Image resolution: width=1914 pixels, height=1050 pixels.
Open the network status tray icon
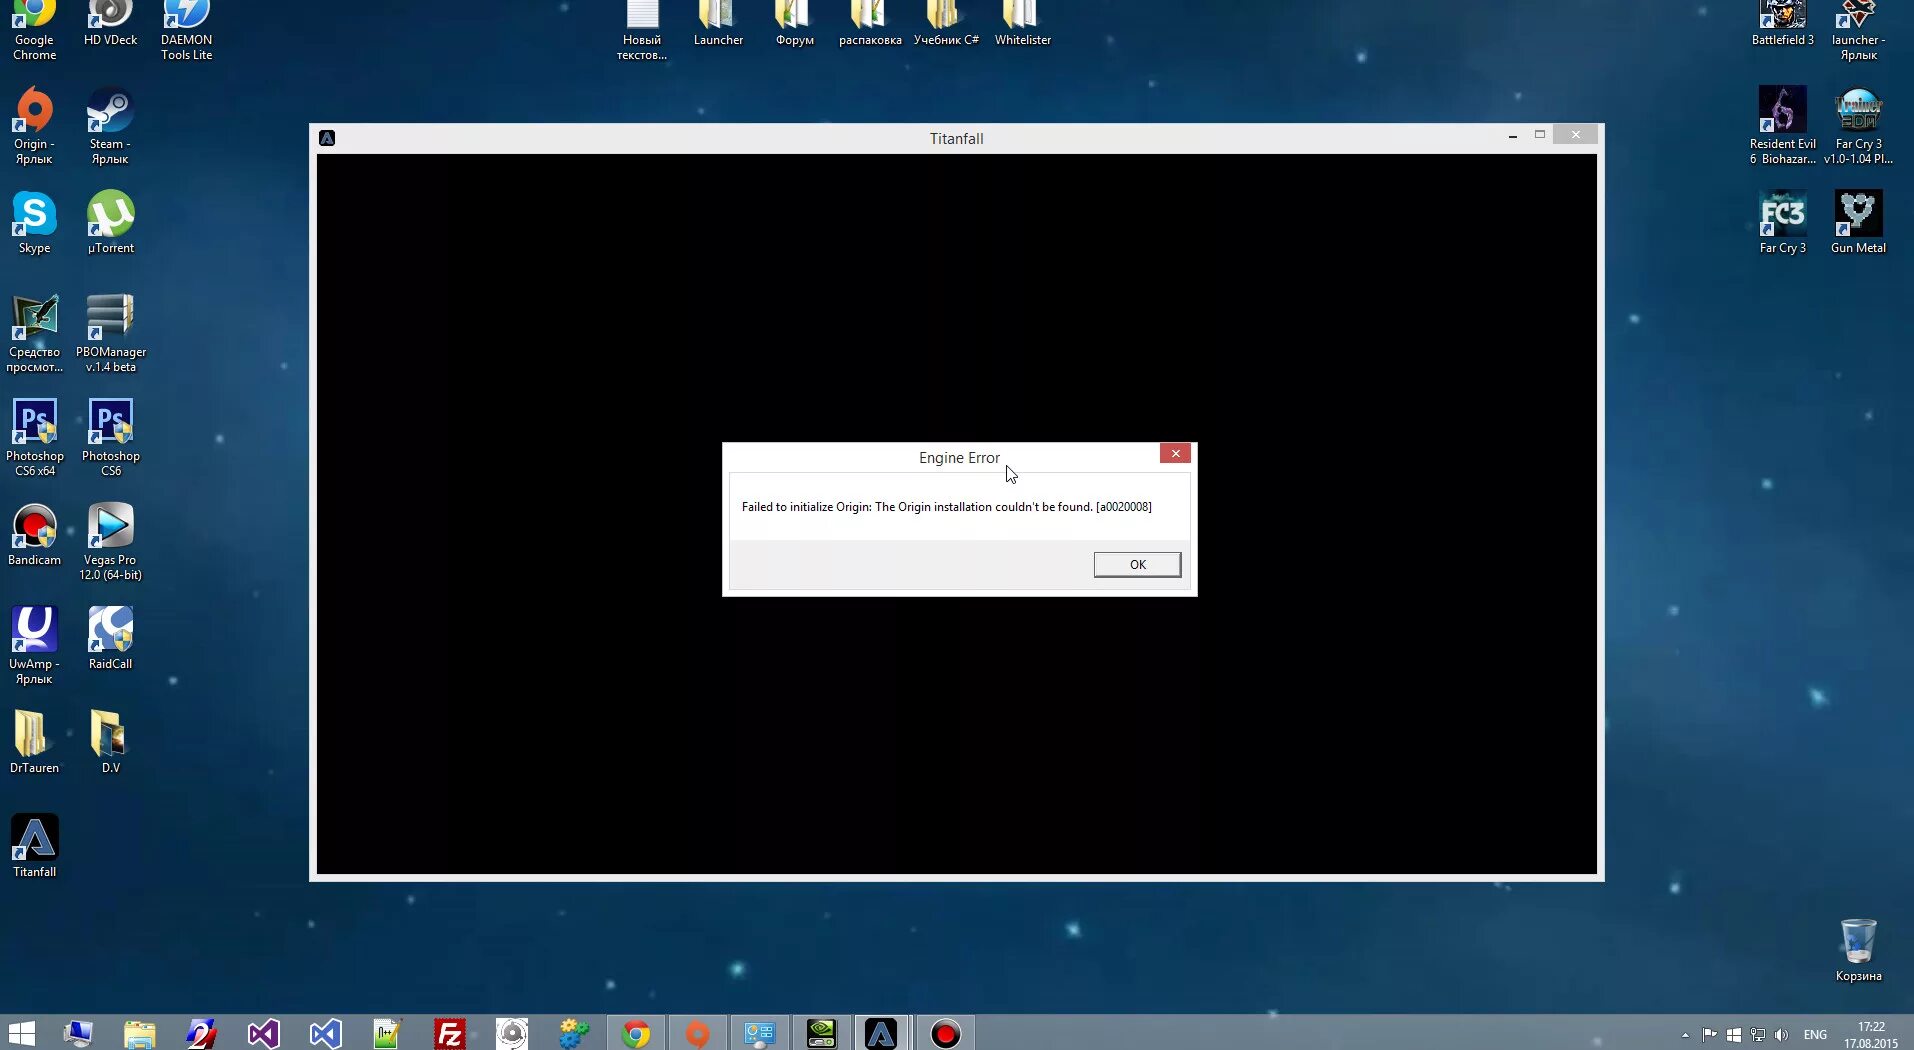coord(1757,1035)
